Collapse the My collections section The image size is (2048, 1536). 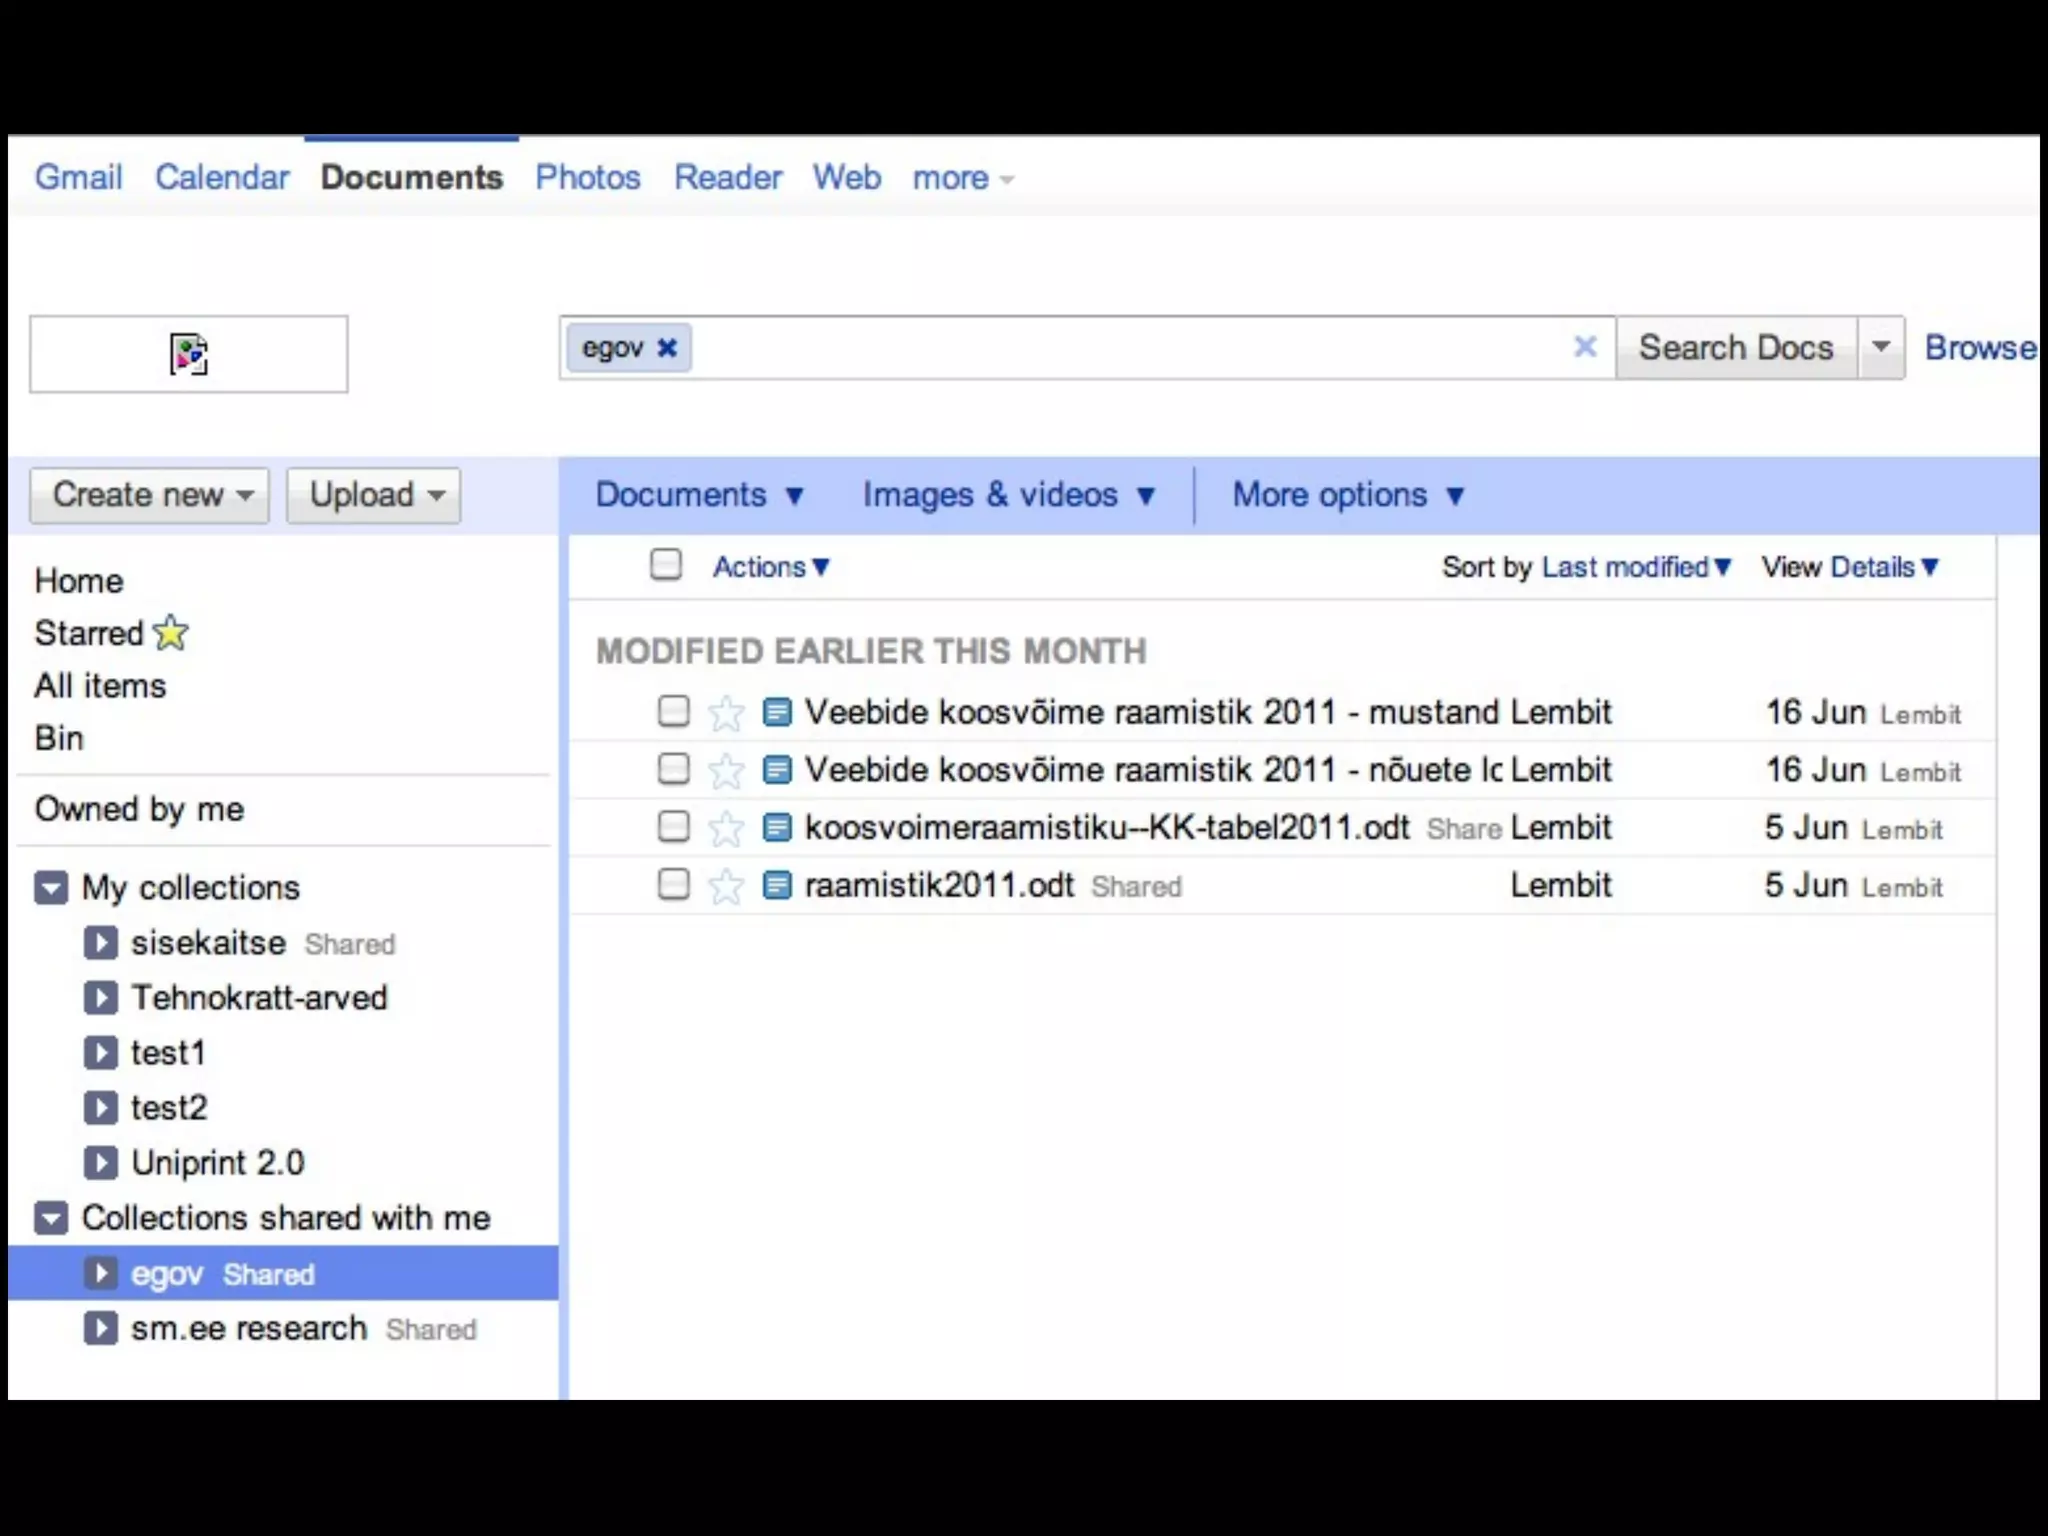tap(51, 888)
